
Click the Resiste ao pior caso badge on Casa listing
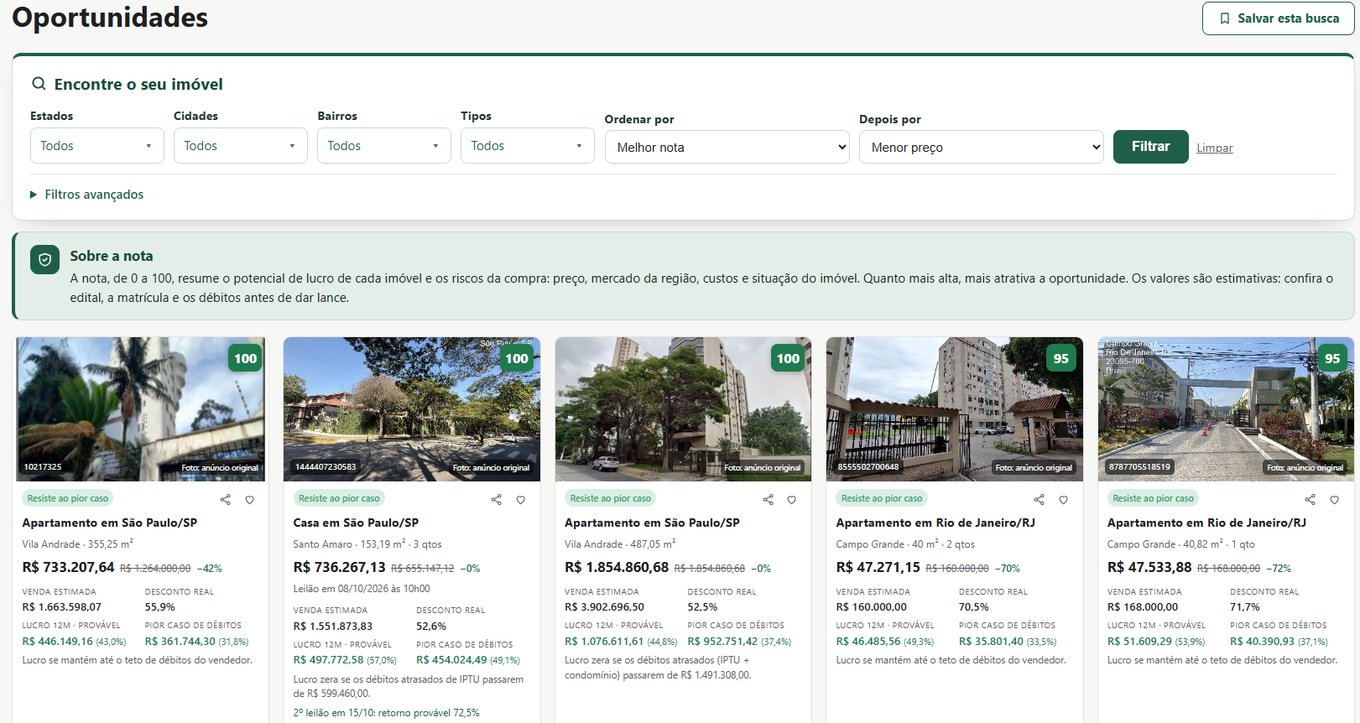pyautogui.click(x=339, y=498)
